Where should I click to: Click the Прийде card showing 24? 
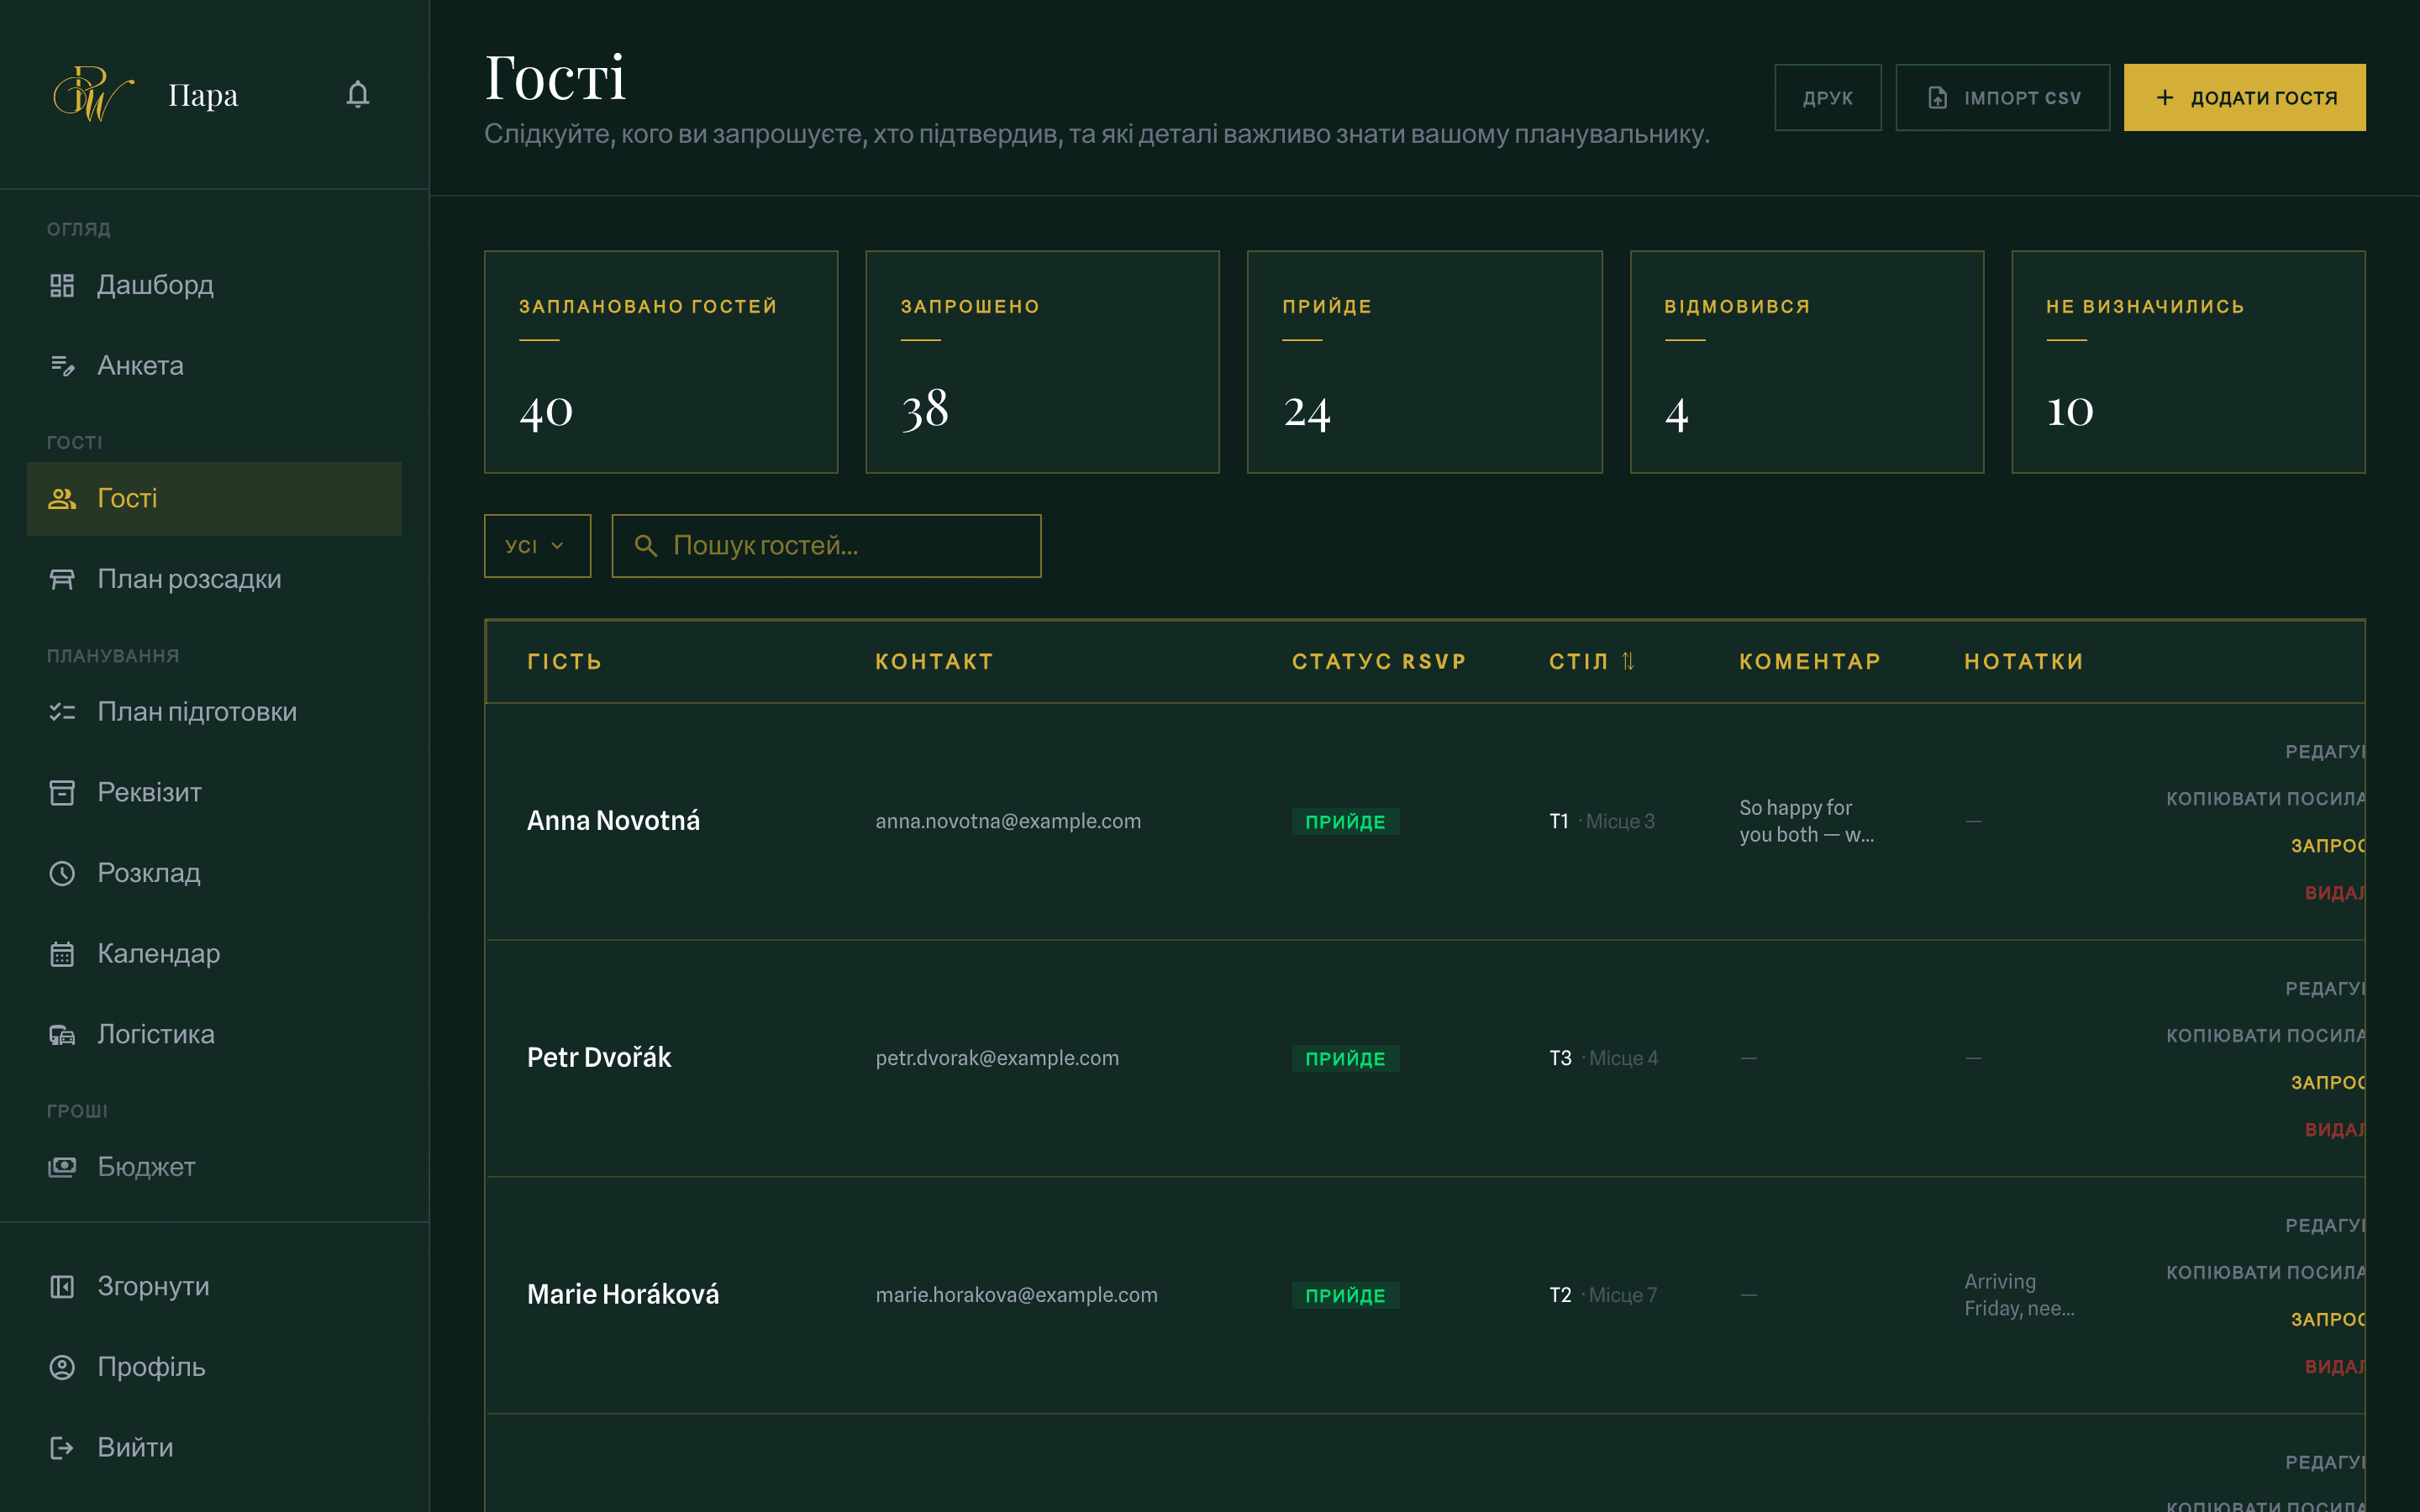click(1424, 362)
